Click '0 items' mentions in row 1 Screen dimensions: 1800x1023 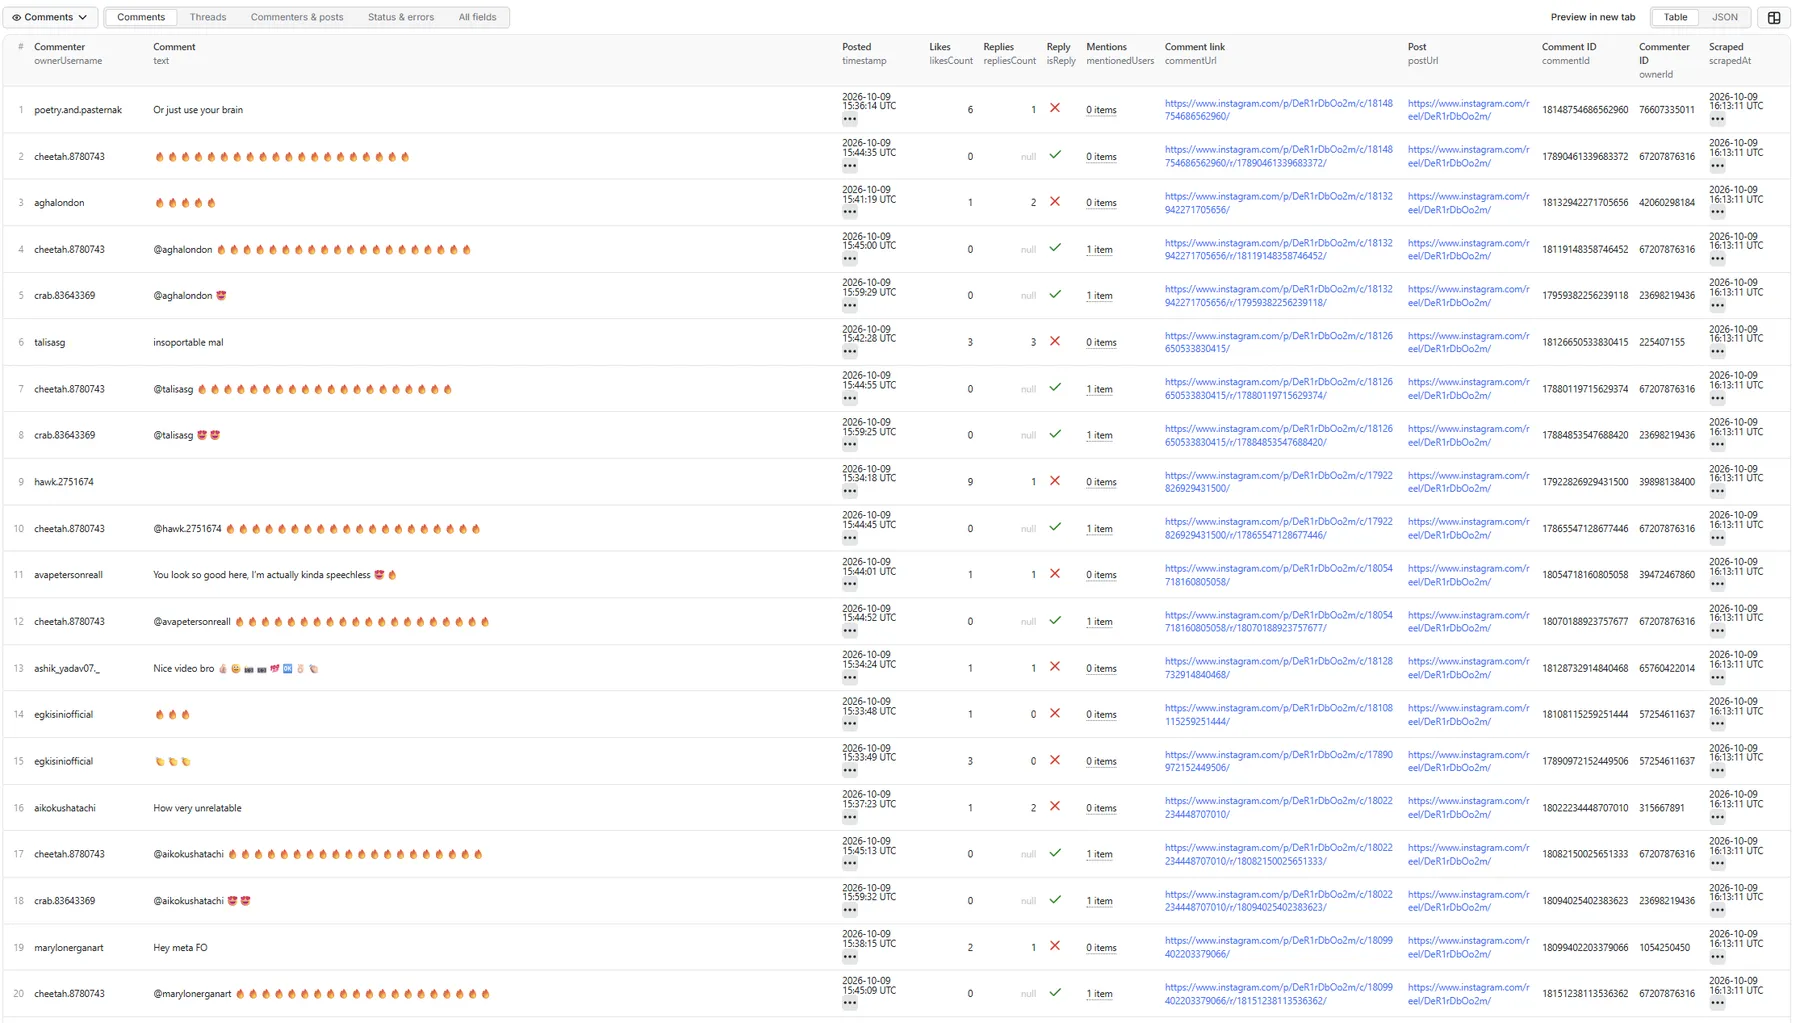click(x=1101, y=110)
